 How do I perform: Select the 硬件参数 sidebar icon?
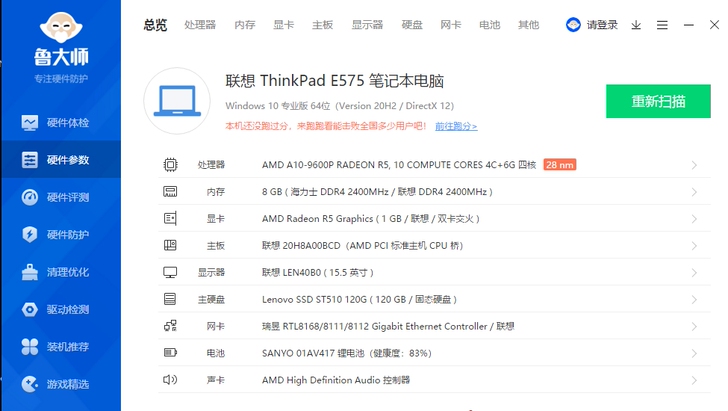click(30, 160)
